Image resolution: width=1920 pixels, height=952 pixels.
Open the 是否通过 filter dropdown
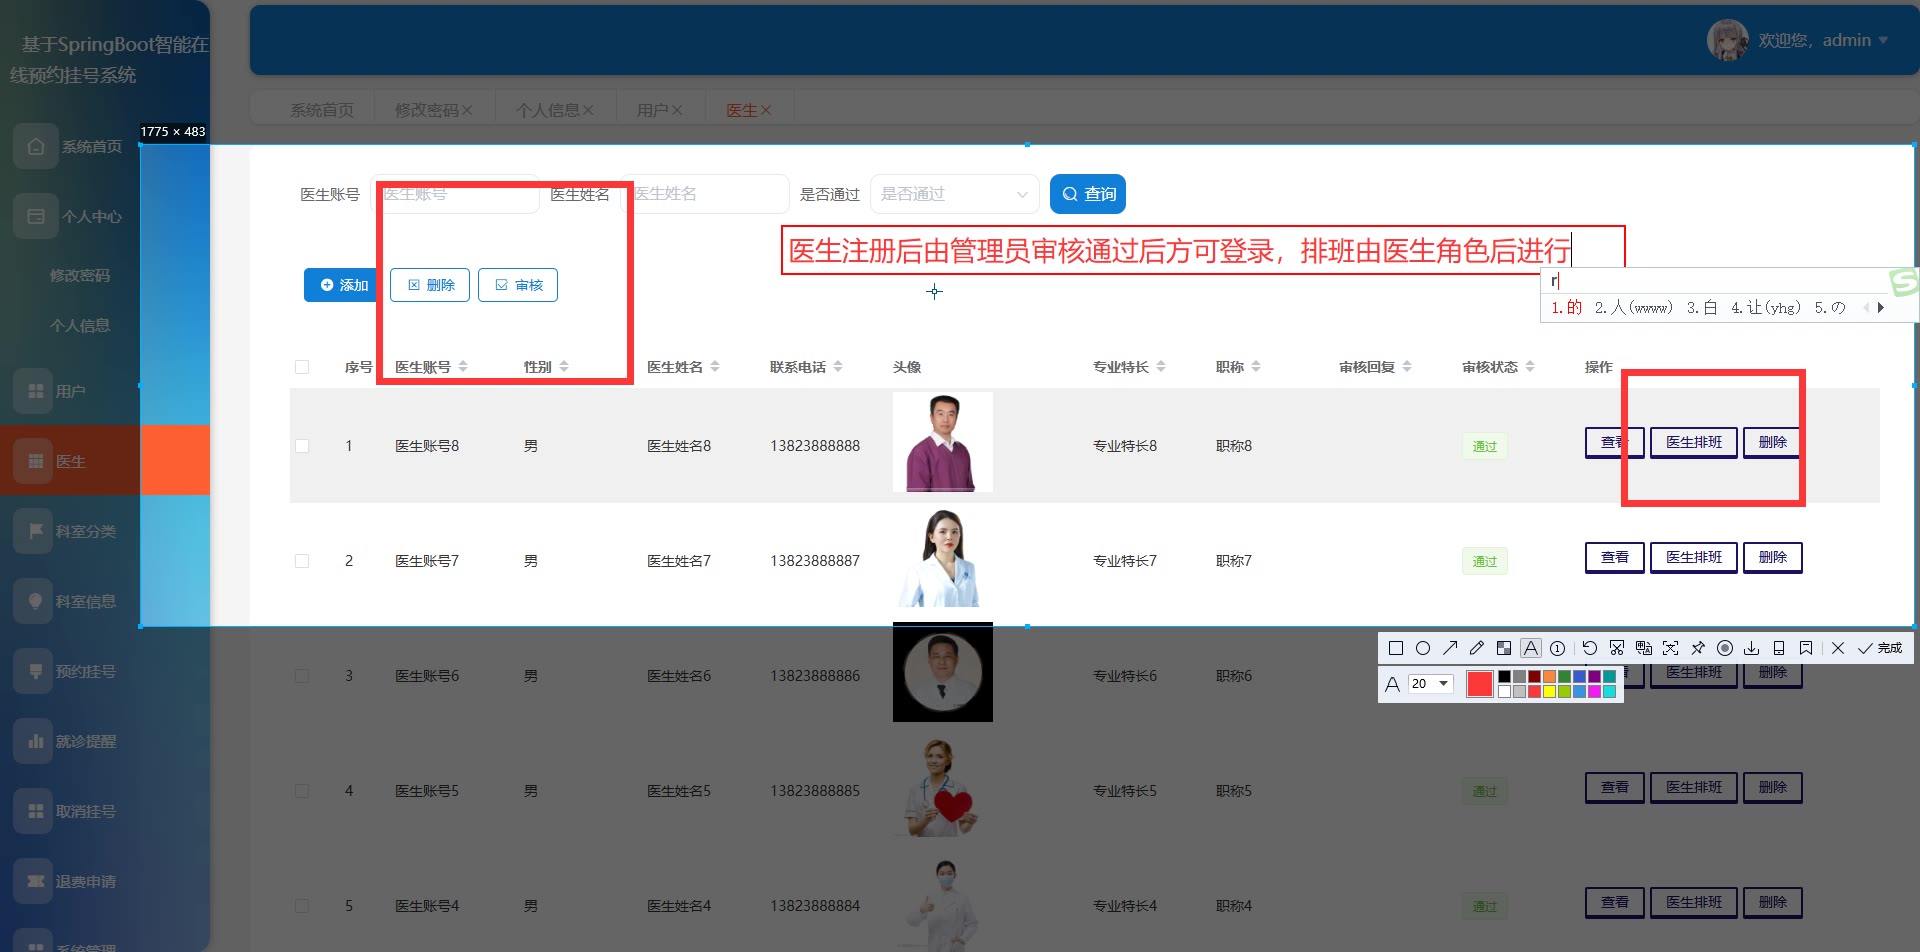(954, 194)
